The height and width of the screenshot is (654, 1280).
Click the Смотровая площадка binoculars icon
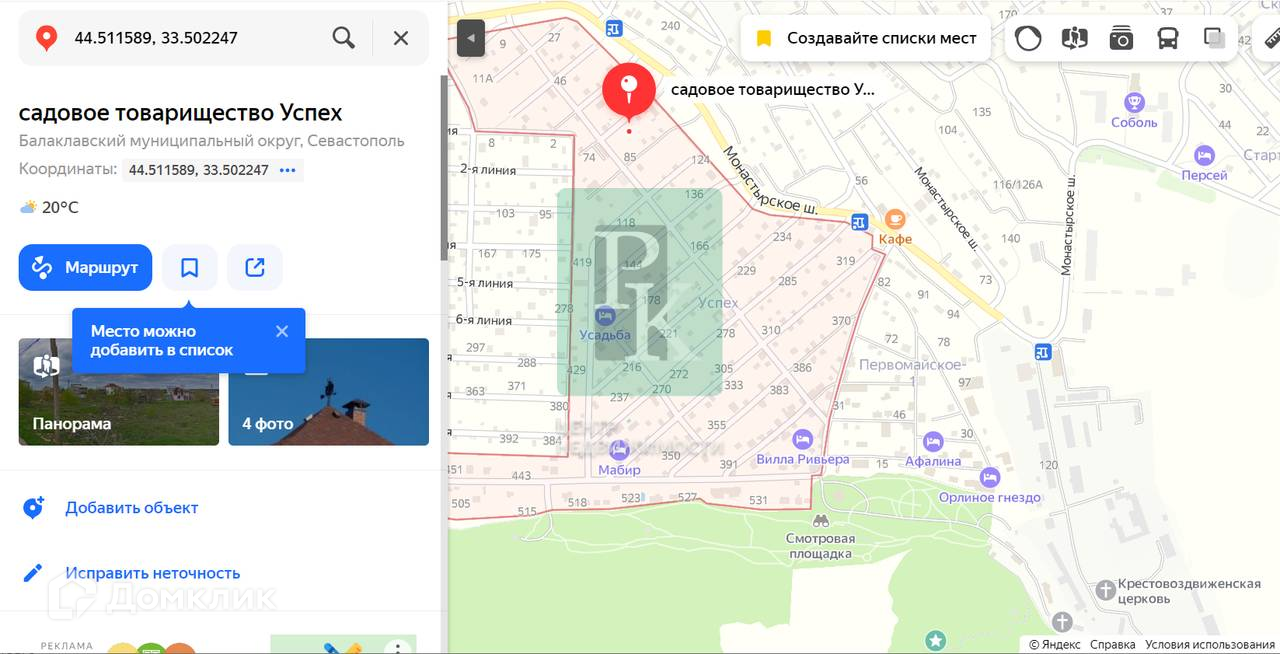820,521
